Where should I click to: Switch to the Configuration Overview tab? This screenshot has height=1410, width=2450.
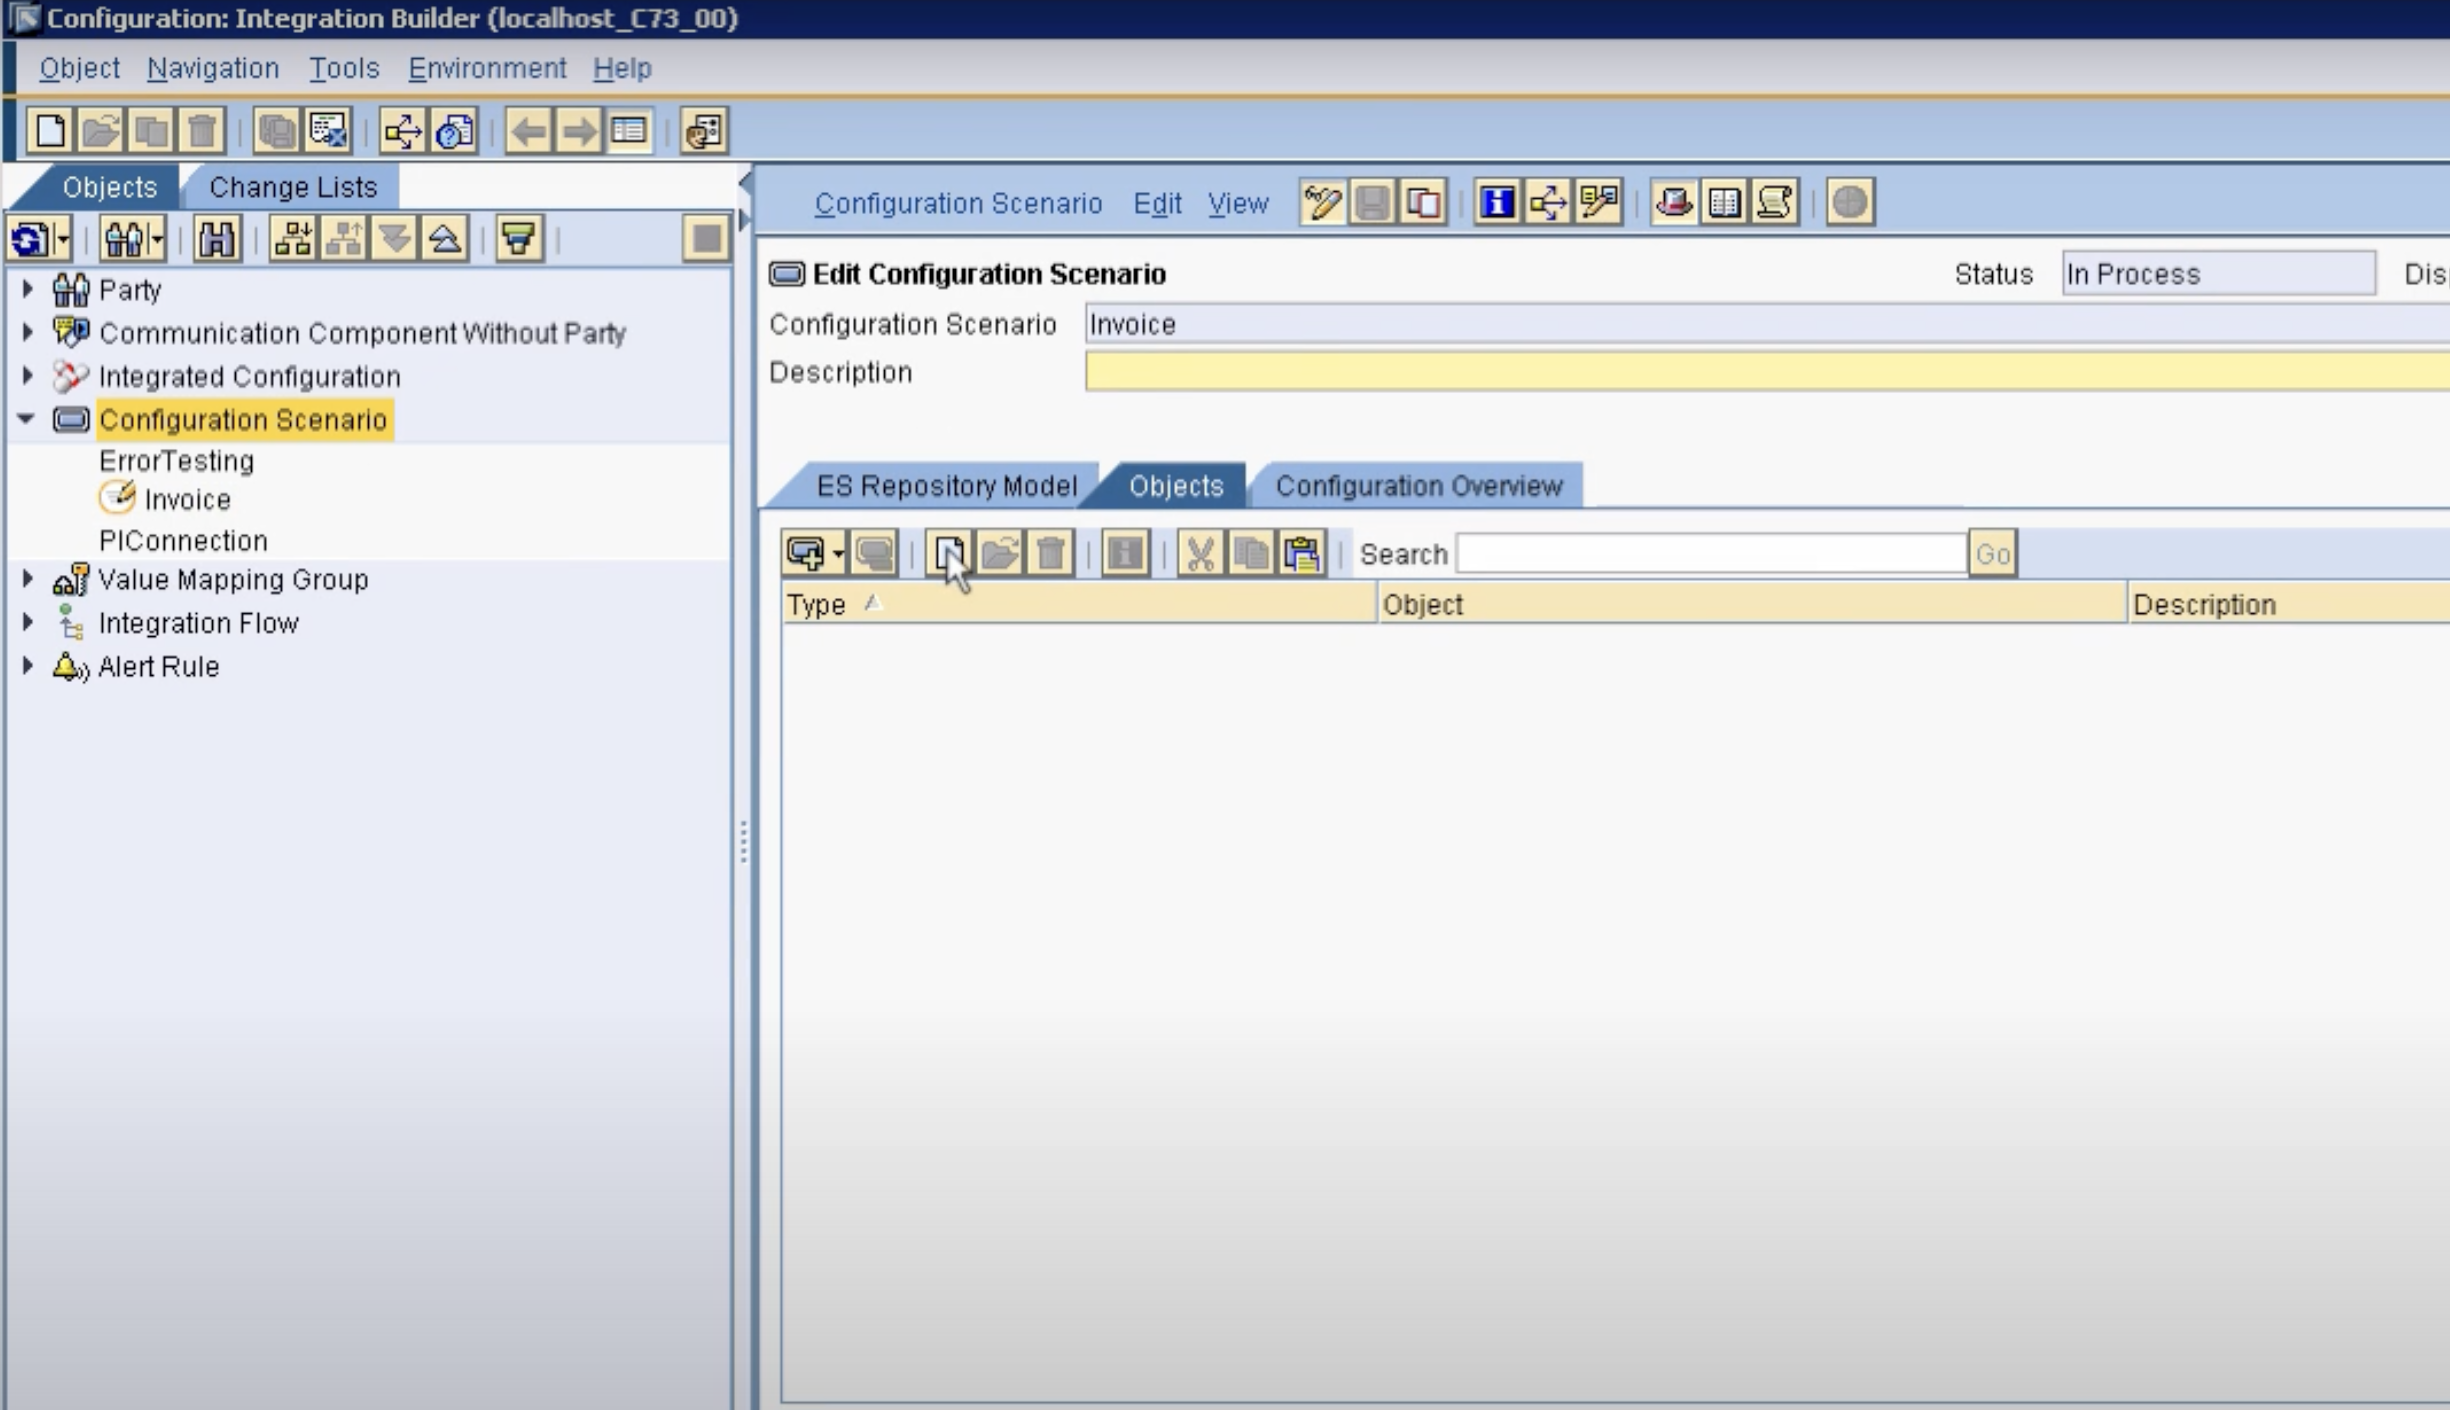coord(1417,486)
